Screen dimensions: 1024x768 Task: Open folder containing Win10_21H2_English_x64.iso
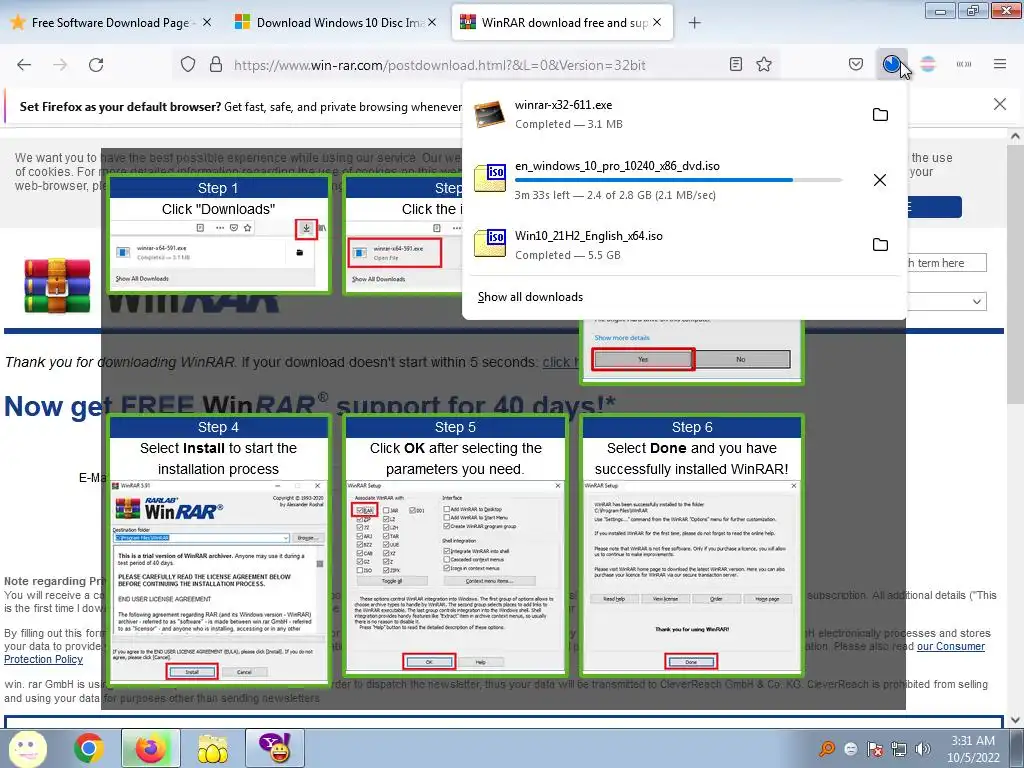[880, 244]
